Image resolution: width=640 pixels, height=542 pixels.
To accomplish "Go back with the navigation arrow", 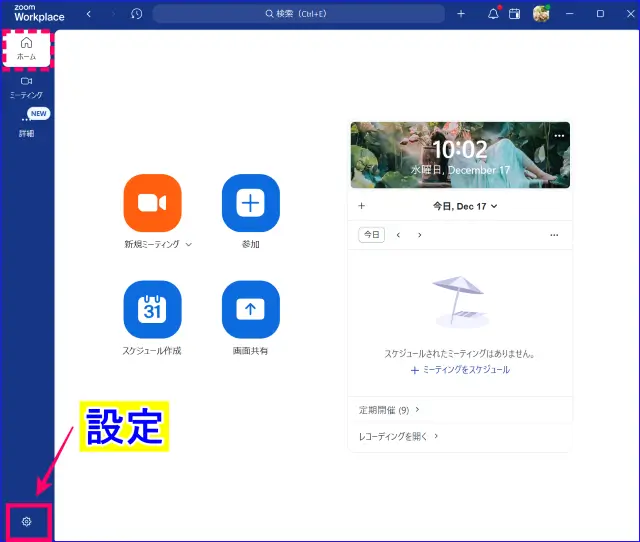I will [89, 14].
